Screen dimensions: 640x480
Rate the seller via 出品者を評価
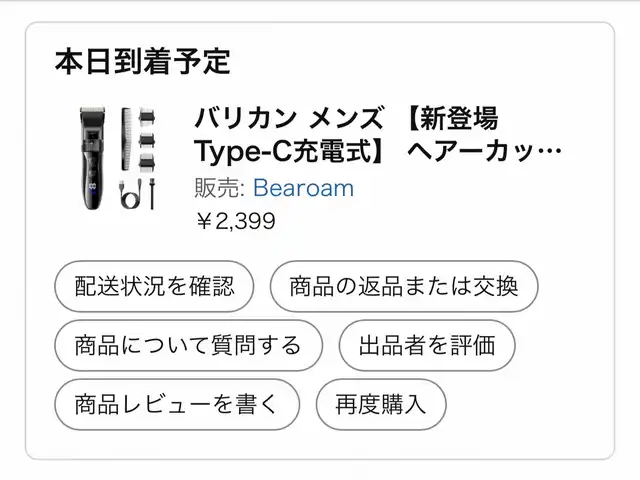[x=427, y=346]
